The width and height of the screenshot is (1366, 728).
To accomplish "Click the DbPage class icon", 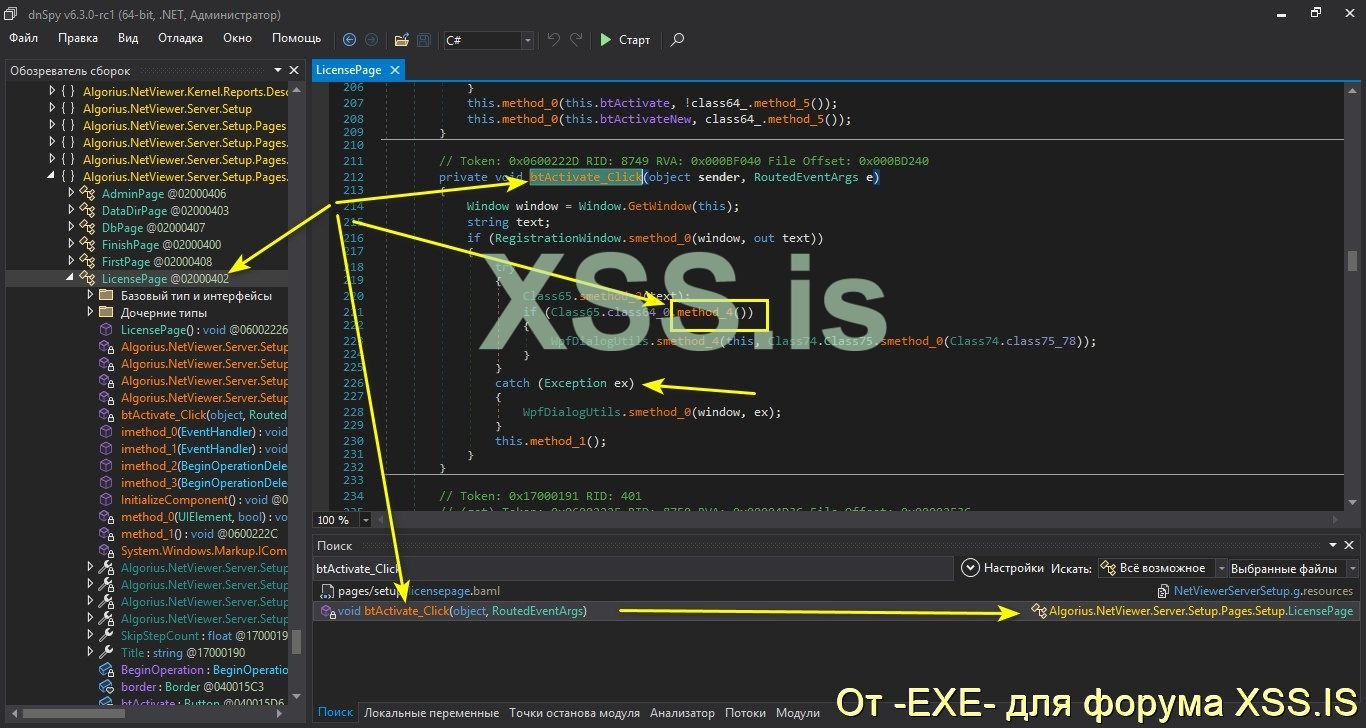I will coord(87,227).
